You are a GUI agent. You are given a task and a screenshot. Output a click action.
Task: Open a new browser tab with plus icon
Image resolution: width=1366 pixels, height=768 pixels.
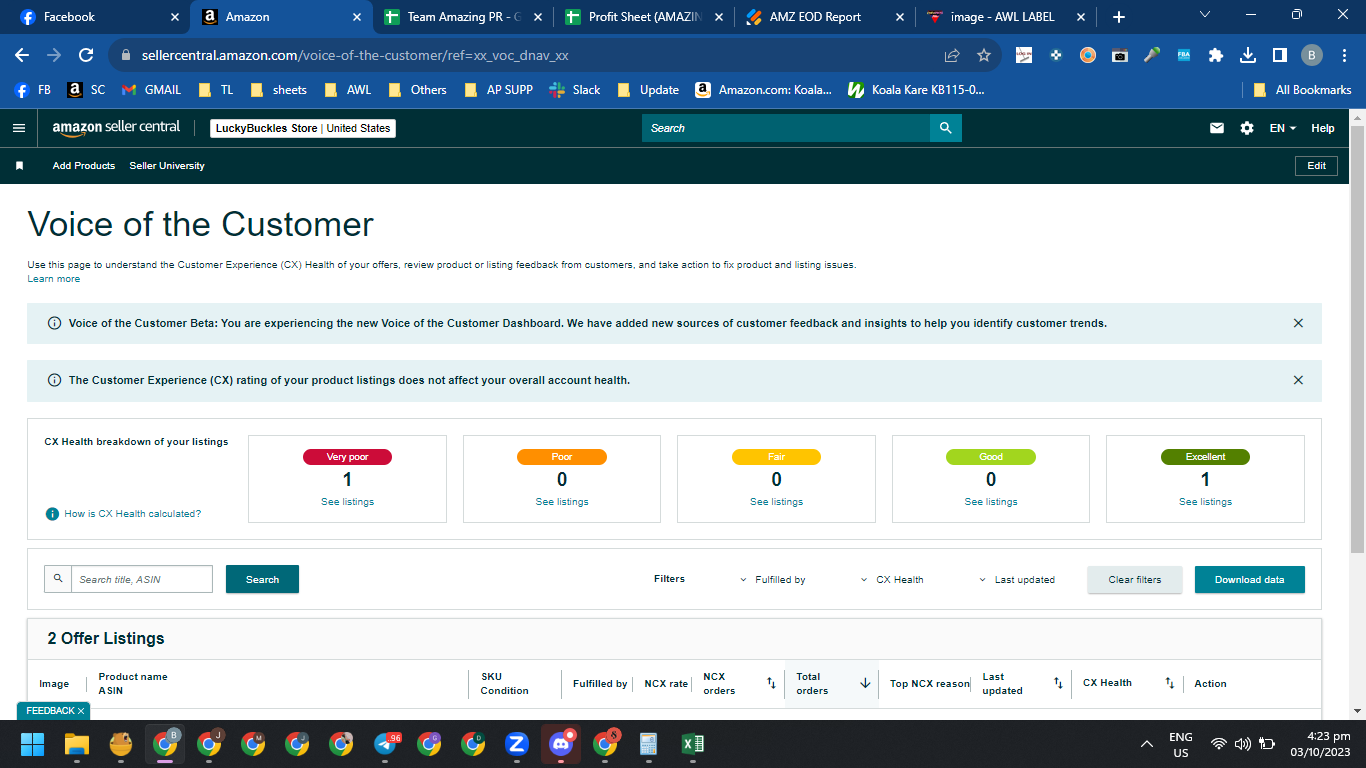1119,17
